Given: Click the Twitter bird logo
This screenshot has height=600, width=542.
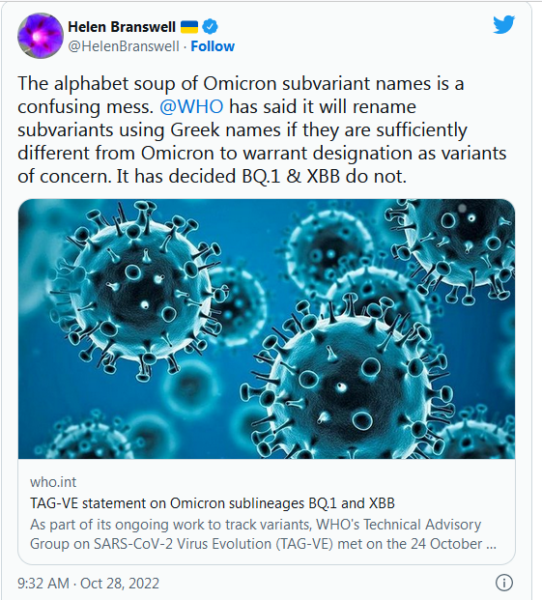Looking at the screenshot, I should 503,25.
